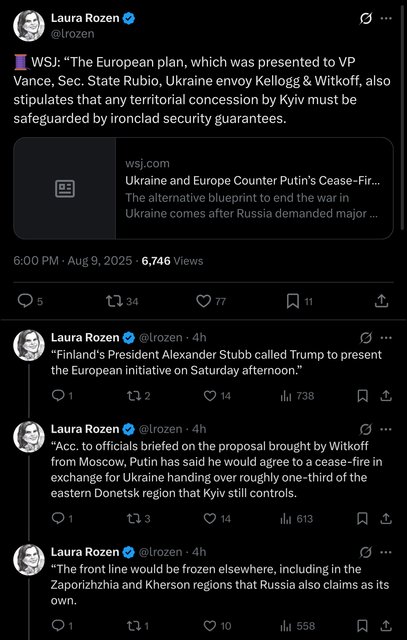The image size is (407, 640).
Task: Repost the main post with 34 reposts
Action: 122,302
